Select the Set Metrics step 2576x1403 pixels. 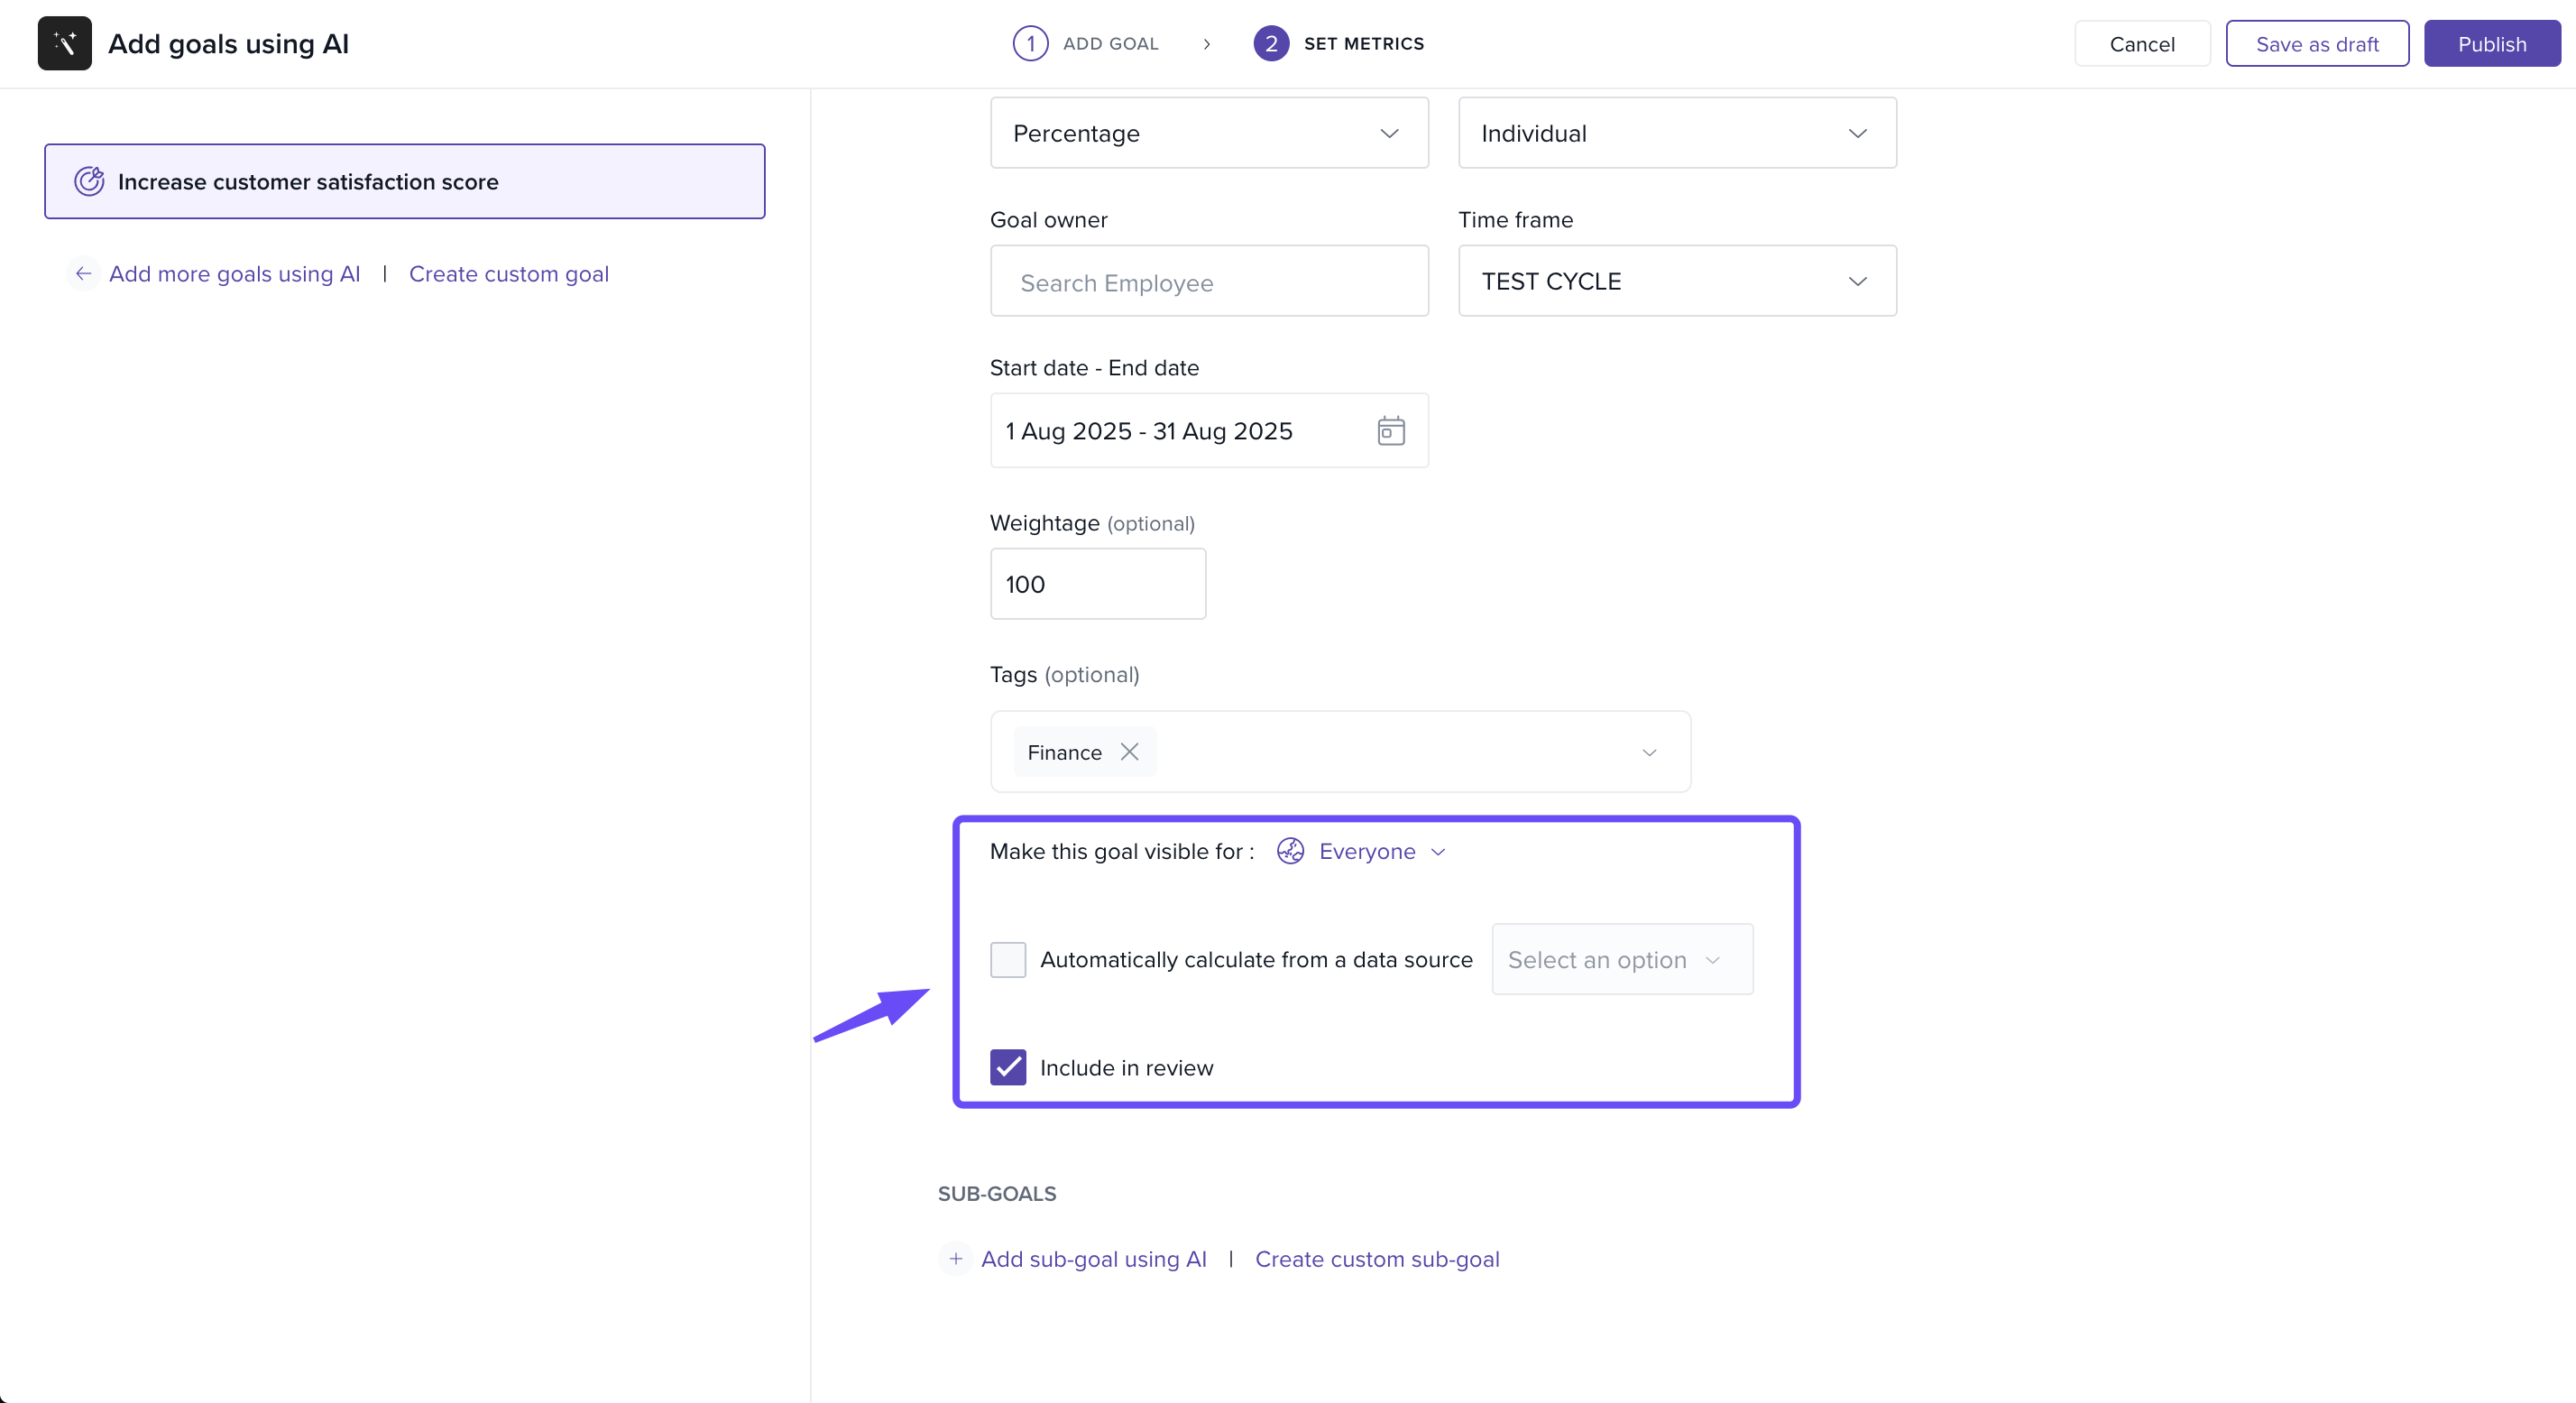[1363, 43]
